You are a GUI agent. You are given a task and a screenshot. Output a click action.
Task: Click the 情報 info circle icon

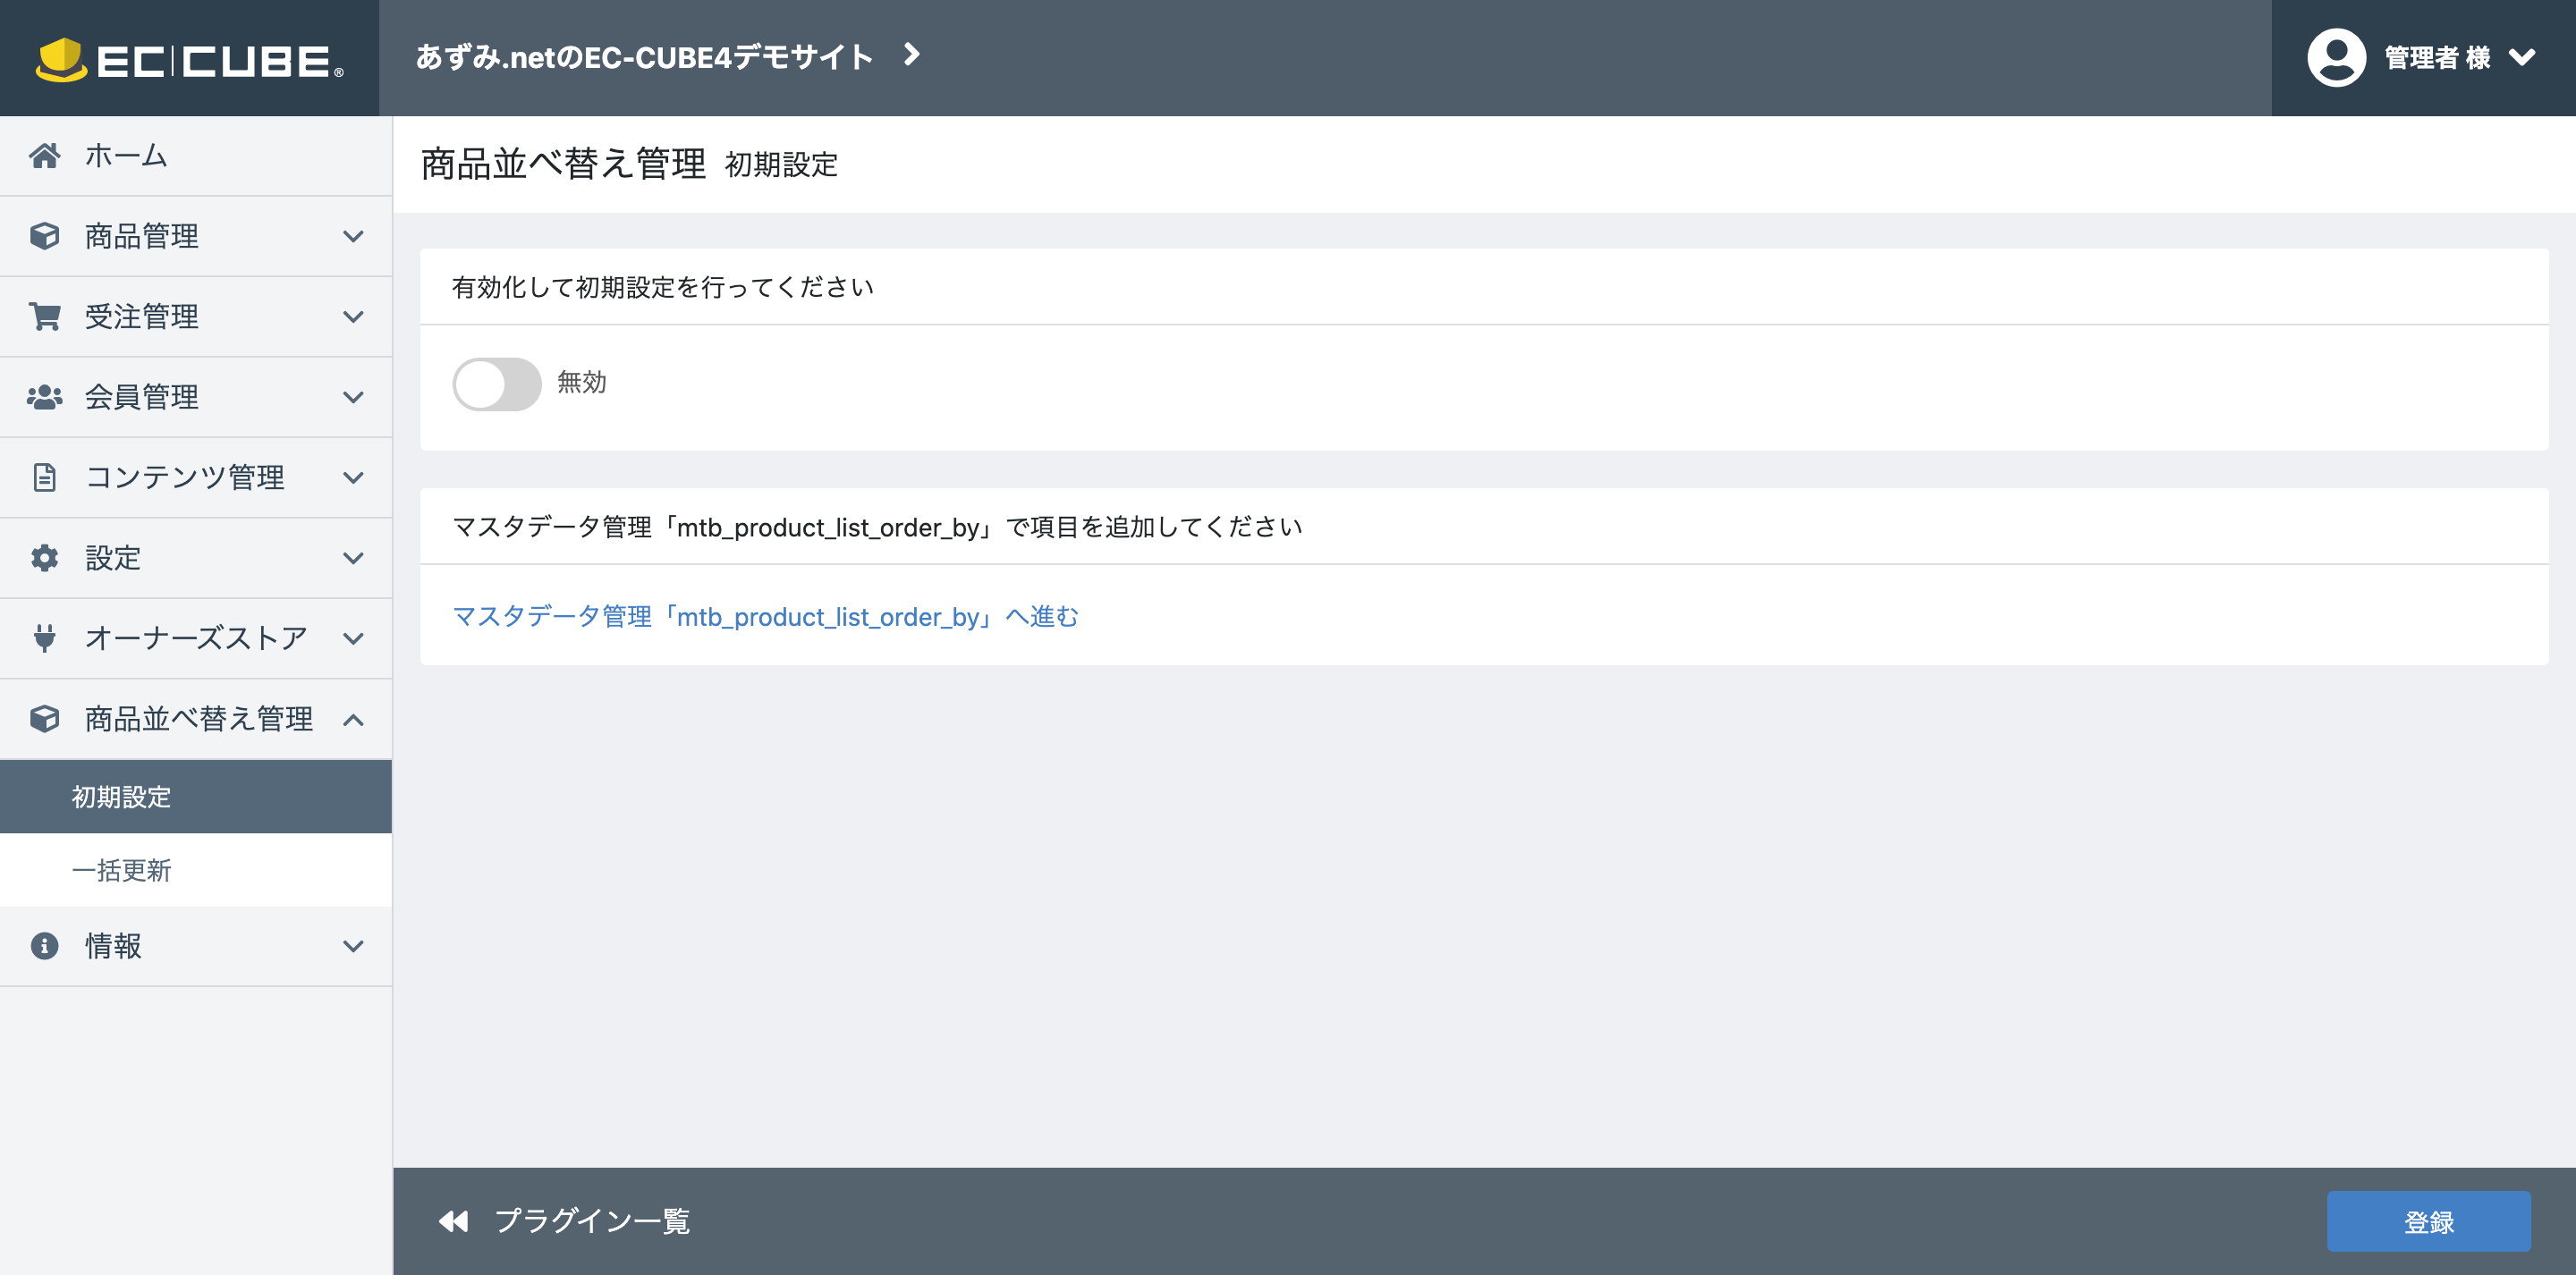(x=44, y=946)
